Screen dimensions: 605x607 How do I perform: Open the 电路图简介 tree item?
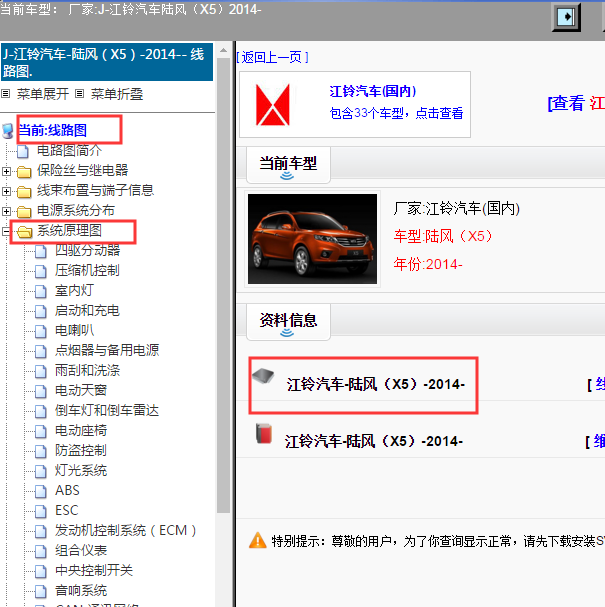[x=69, y=151]
